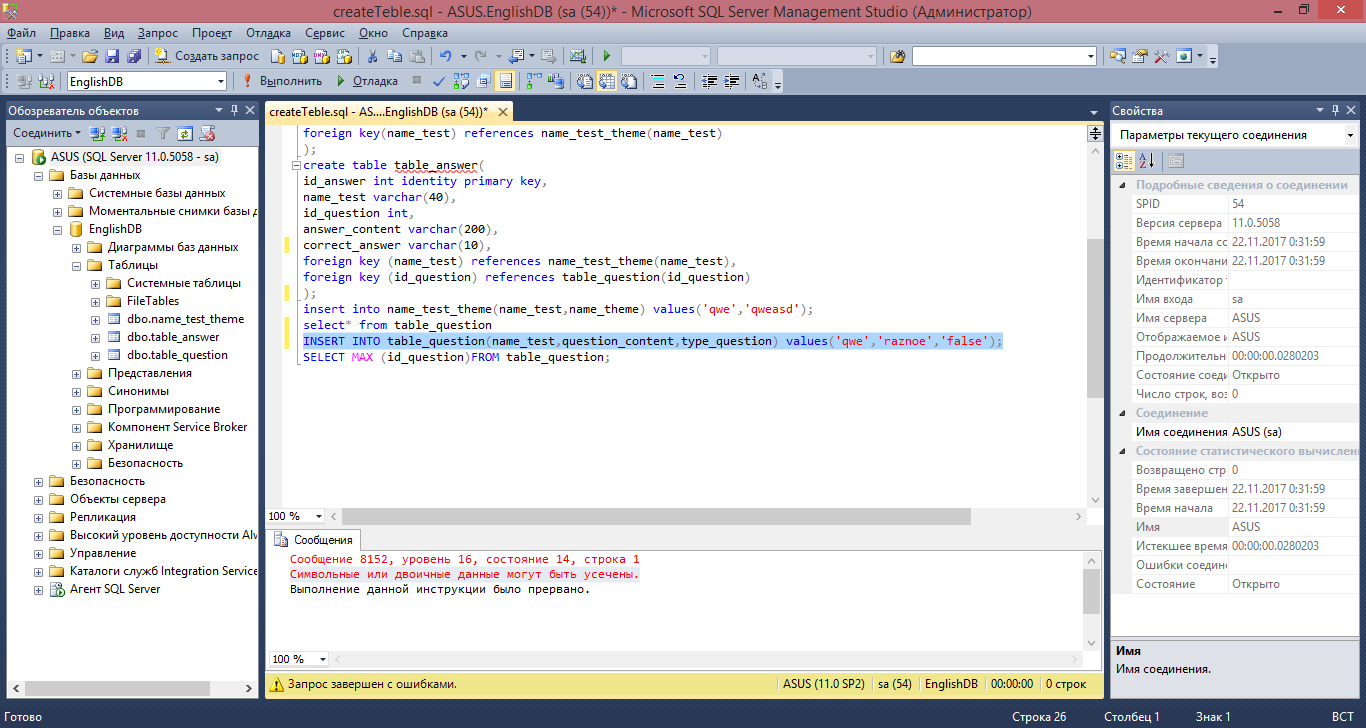Open file with the folder toolbar icon

pyautogui.click(x=90, y=56)
